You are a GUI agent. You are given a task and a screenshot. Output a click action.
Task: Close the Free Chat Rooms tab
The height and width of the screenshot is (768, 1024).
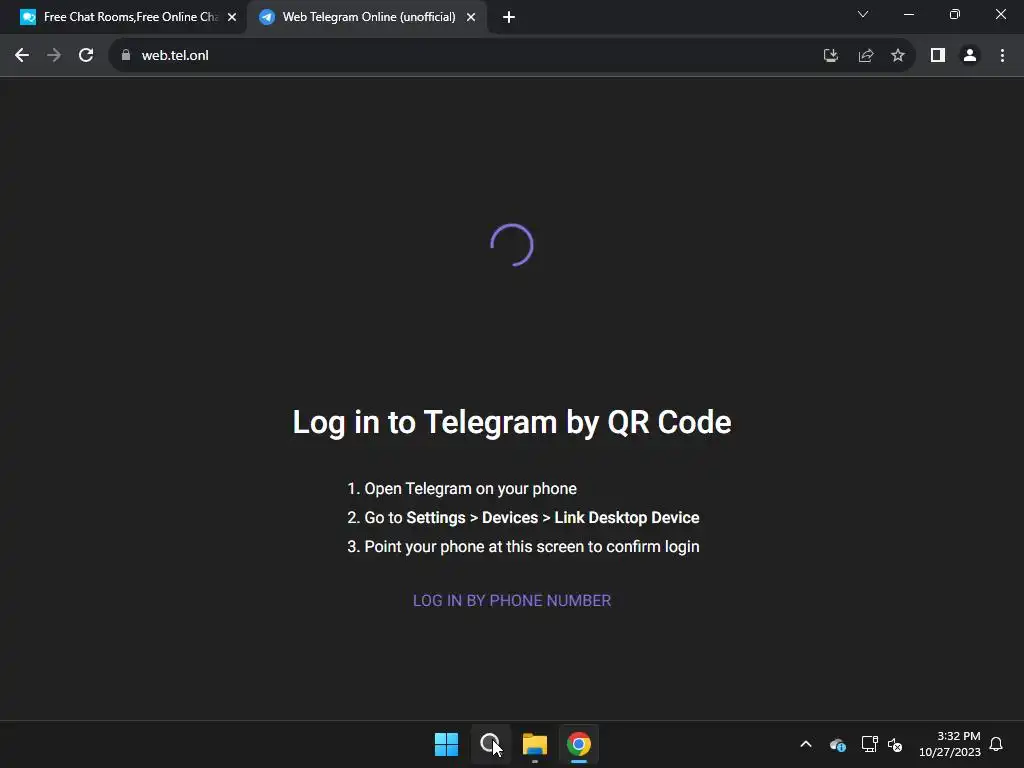[232, 17]
